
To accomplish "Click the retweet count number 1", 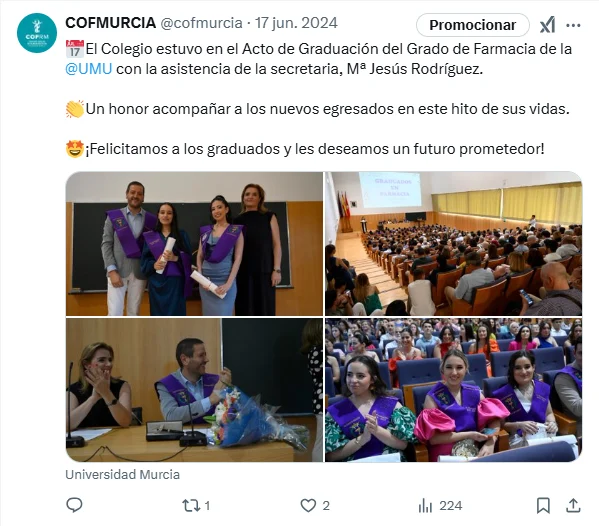I will 207,506.
